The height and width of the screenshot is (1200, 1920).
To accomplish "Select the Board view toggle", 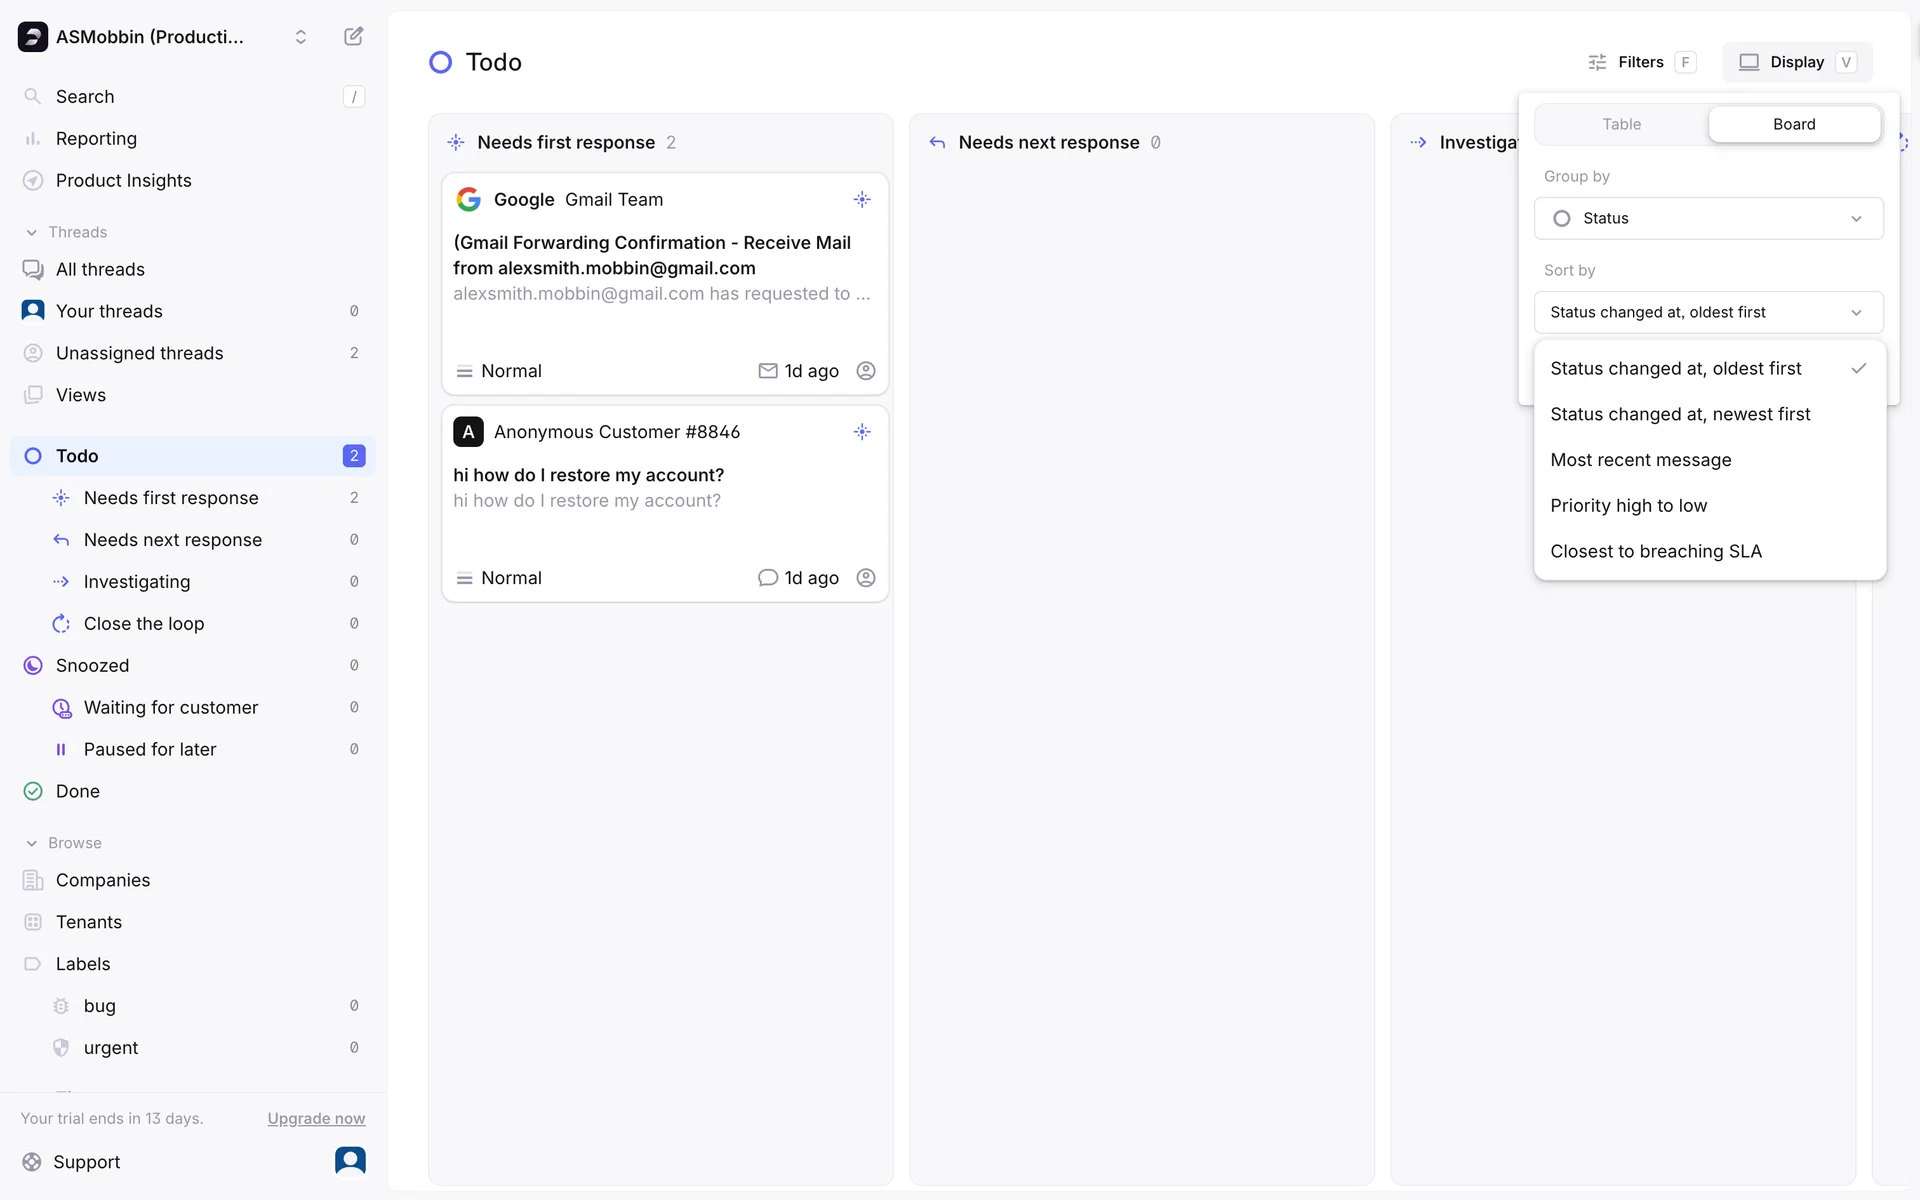I will [1794, 124].
